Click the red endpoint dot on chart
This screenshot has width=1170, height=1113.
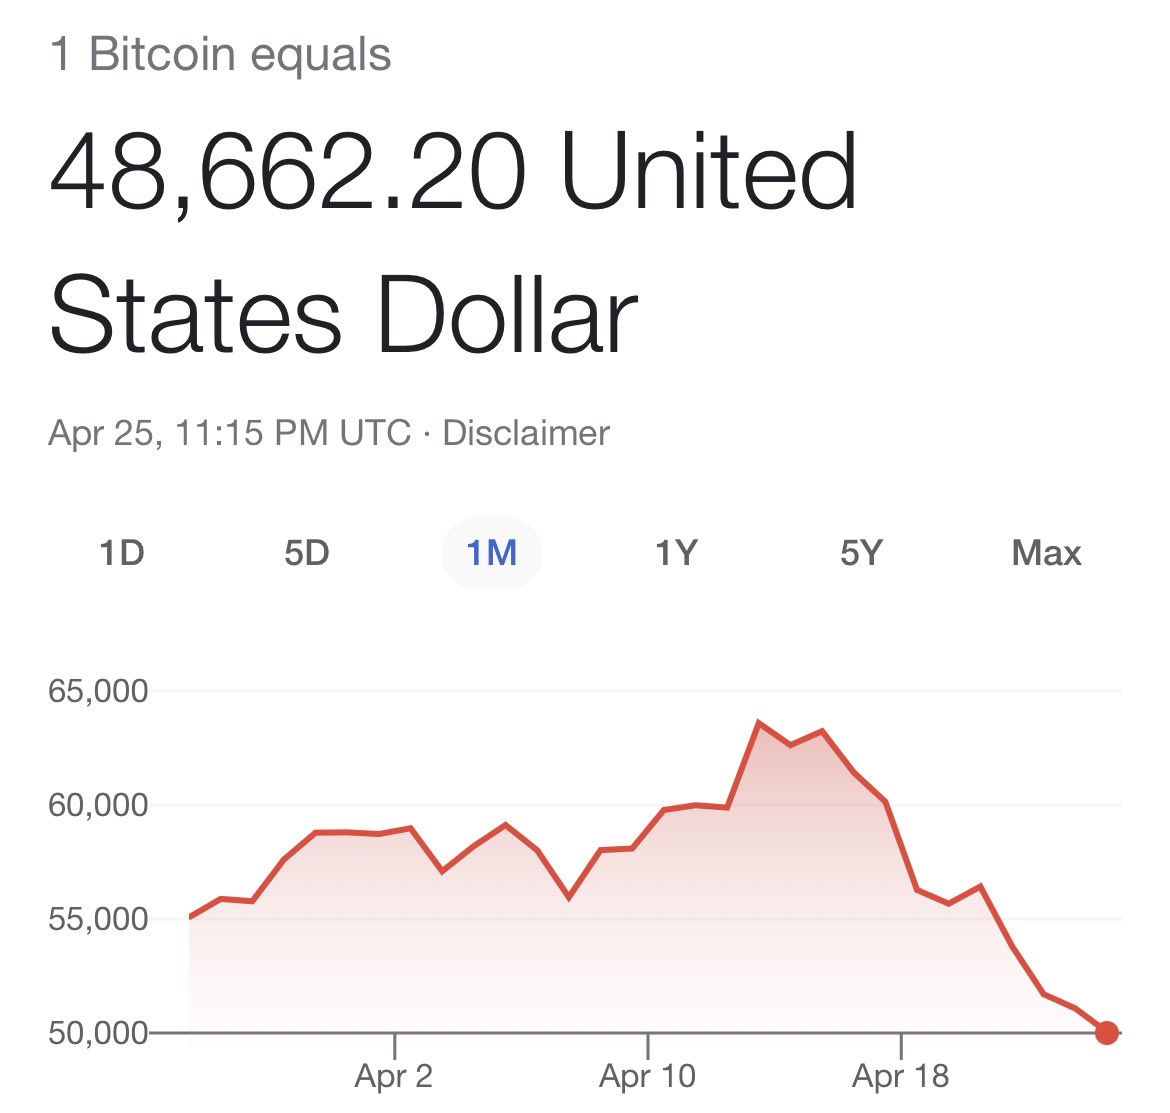click(x=1106, y=1033)
